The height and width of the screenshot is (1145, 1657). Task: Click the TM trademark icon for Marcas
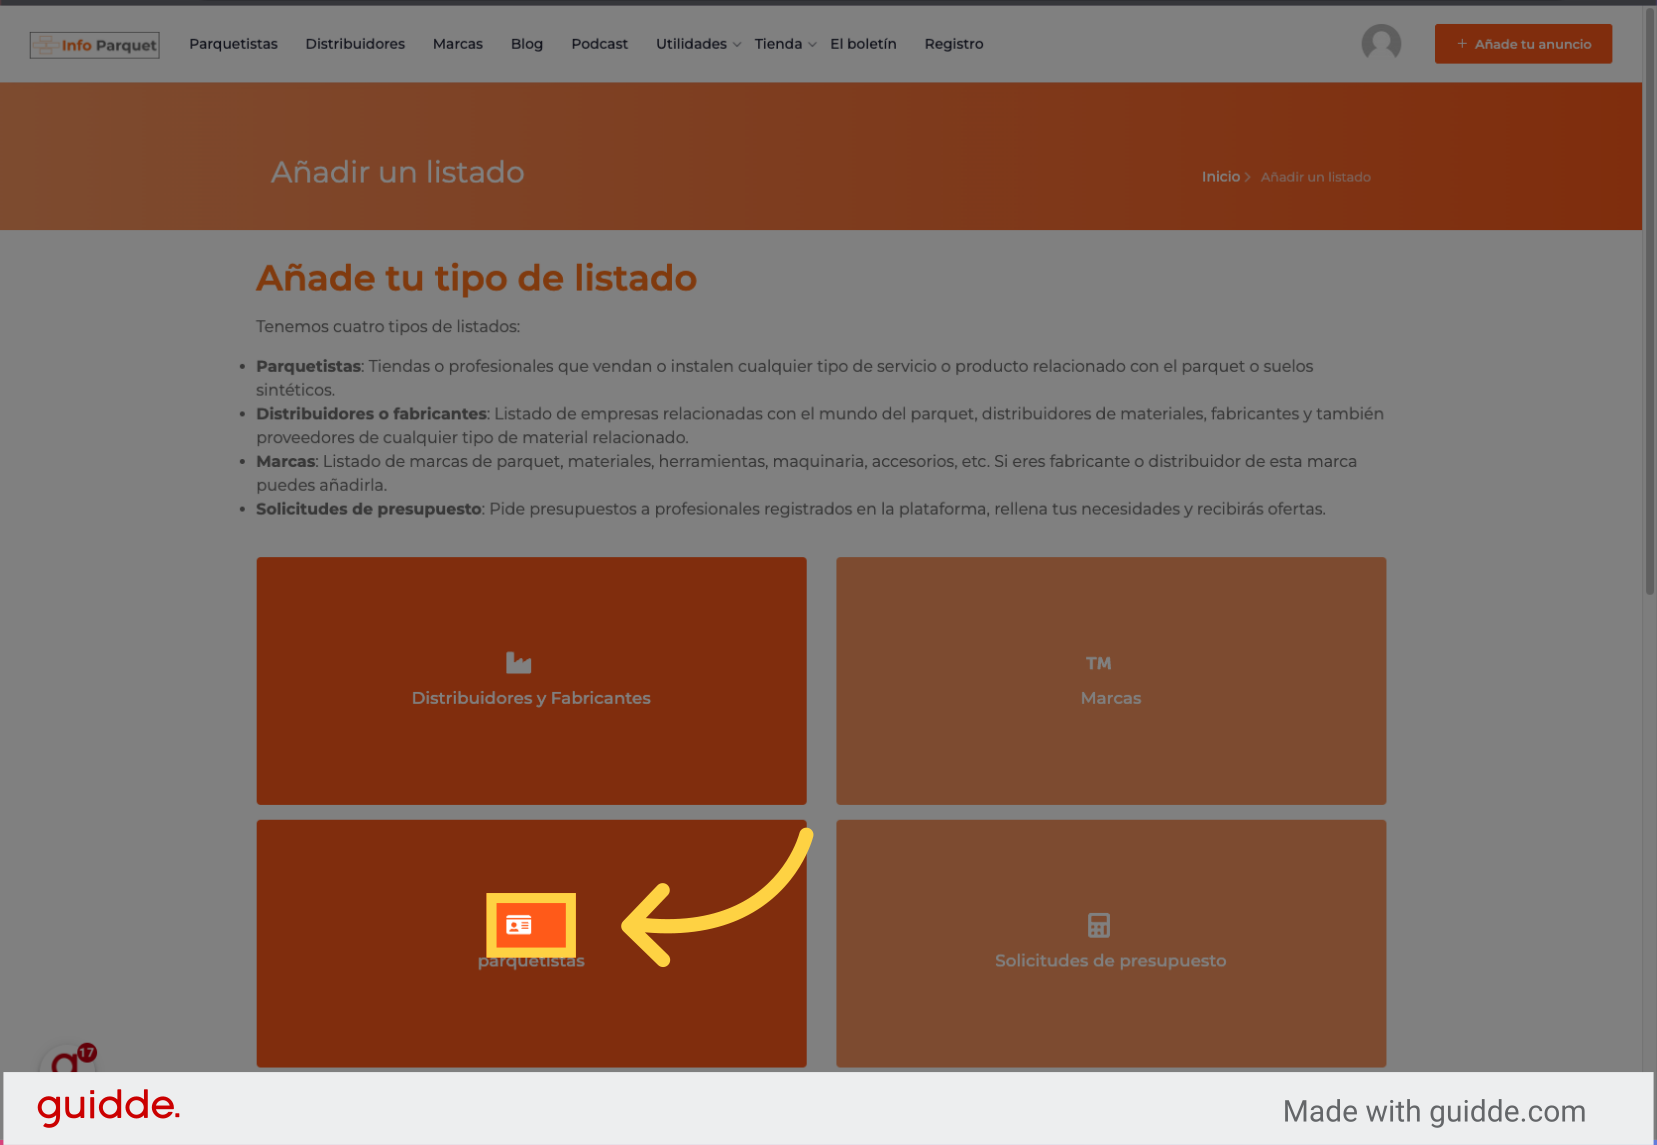coord(1098,663)
